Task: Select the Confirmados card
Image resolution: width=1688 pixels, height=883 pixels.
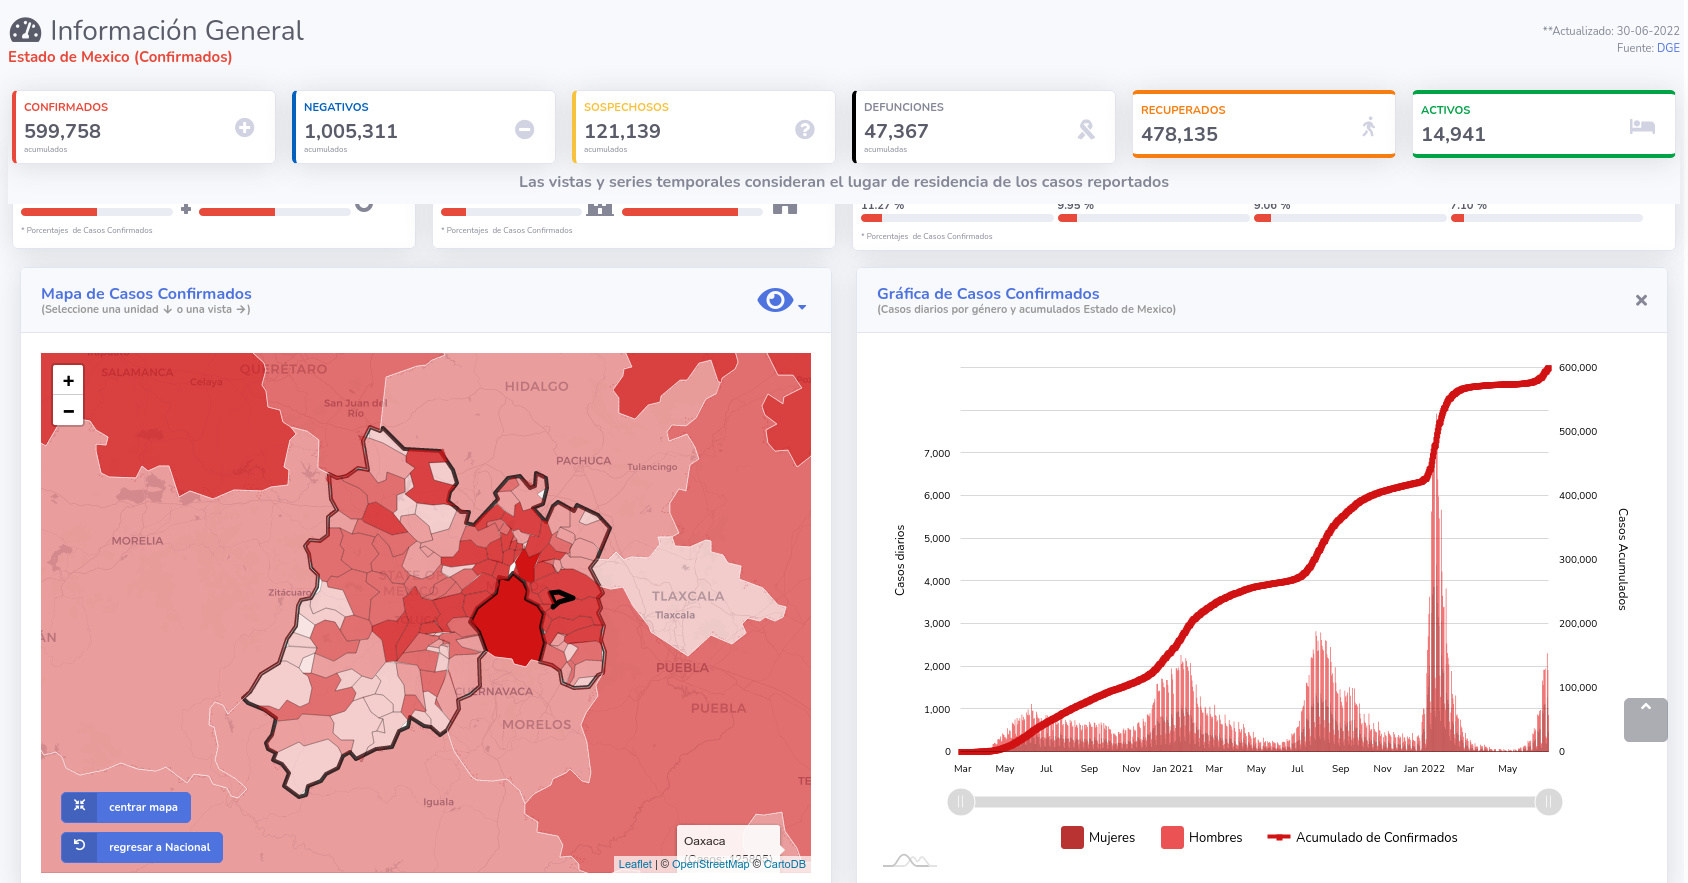Action: [144, 127]
